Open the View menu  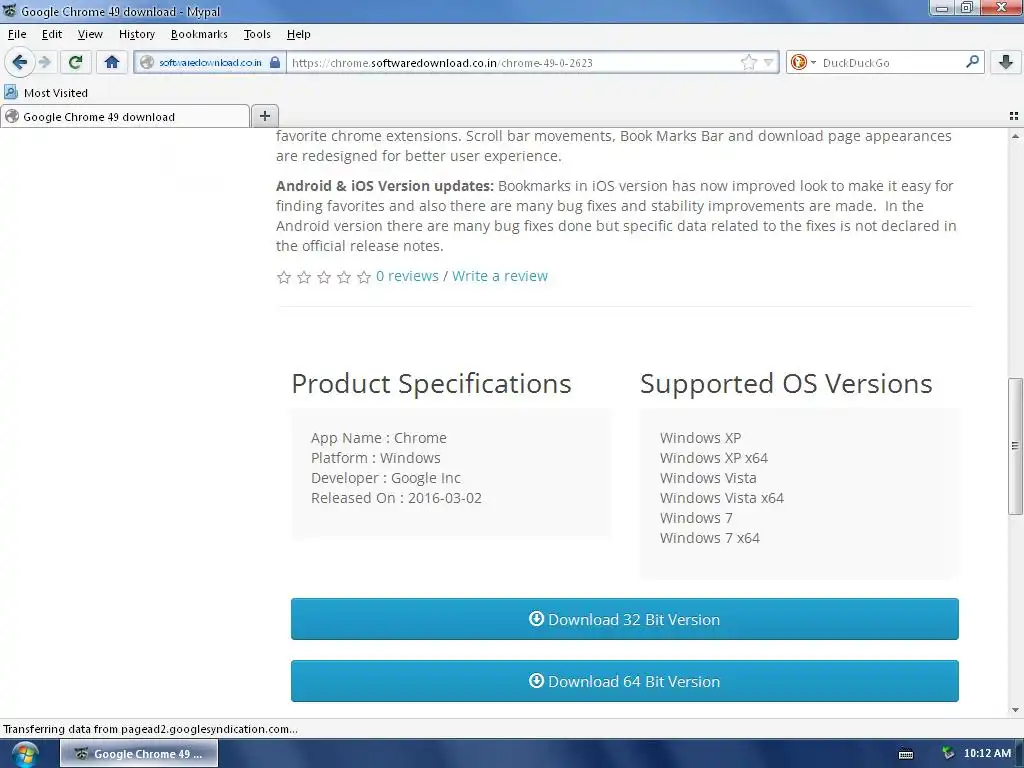(x=90, y=34)
